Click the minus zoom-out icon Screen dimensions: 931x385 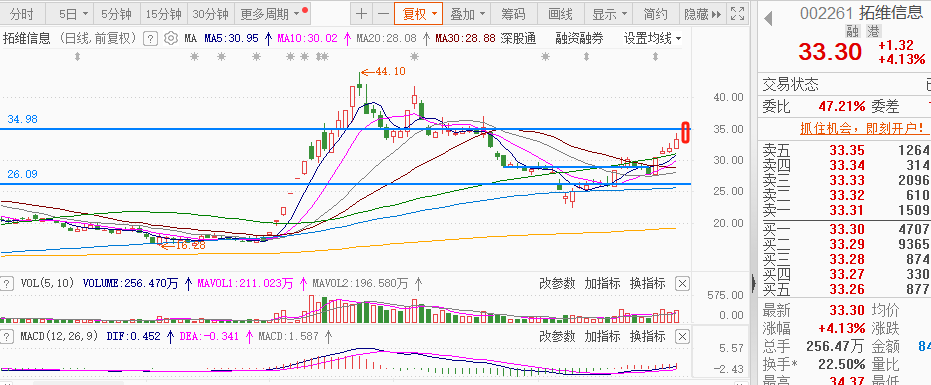[x=384, y=14]
